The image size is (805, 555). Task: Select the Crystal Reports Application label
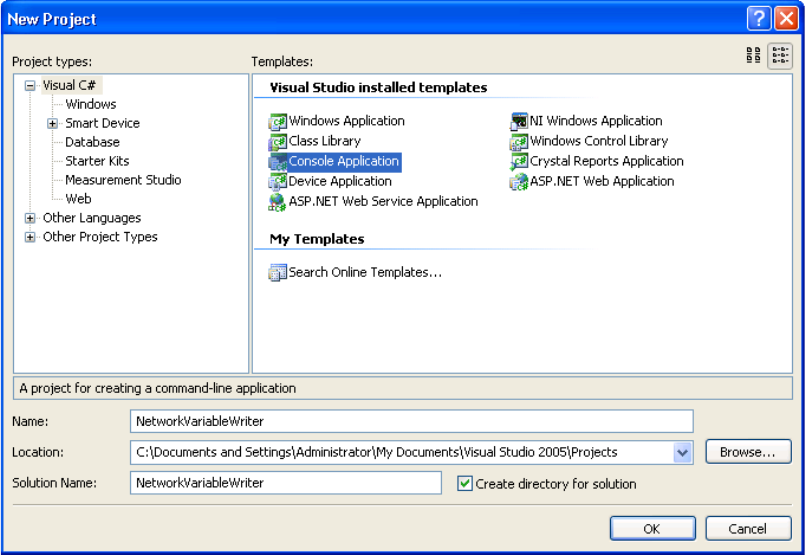(607, 161)
